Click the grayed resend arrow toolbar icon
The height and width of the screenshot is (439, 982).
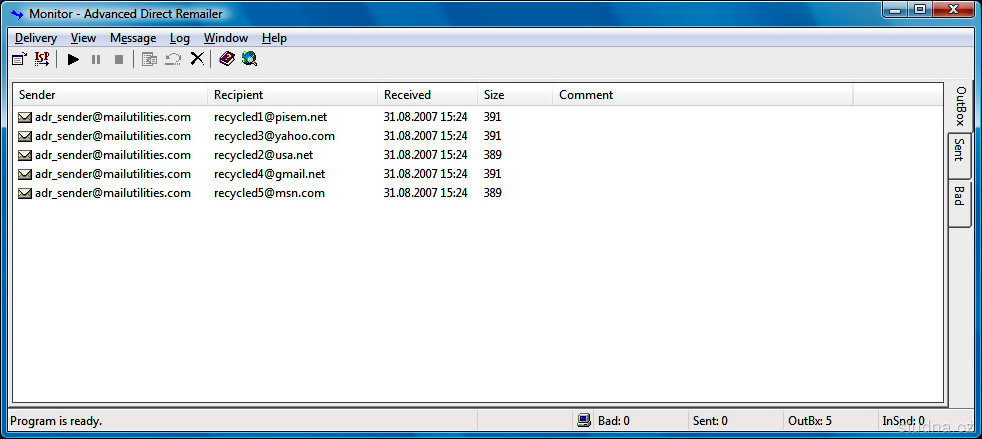pos(173,59)
